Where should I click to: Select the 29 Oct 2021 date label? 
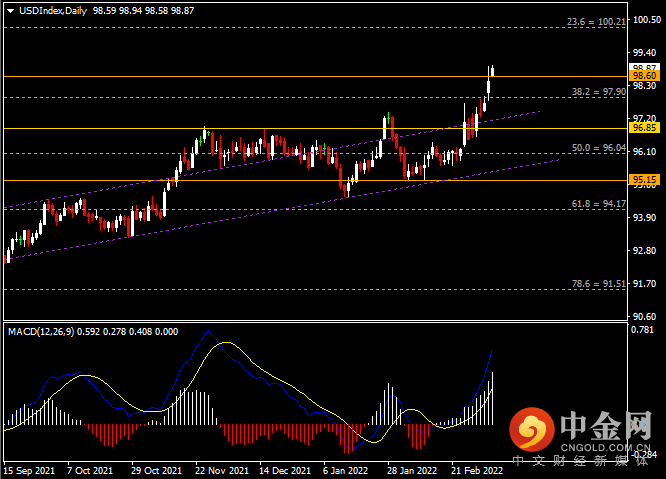(156, 471)
